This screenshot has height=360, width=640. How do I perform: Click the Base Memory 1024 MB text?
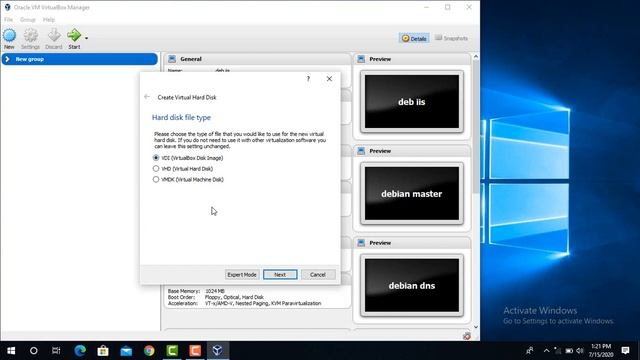[196, 291]
